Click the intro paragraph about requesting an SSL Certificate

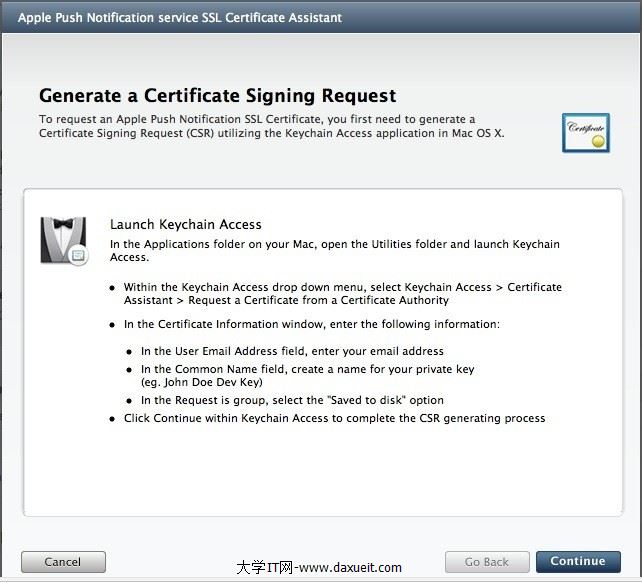click(272, 126)
